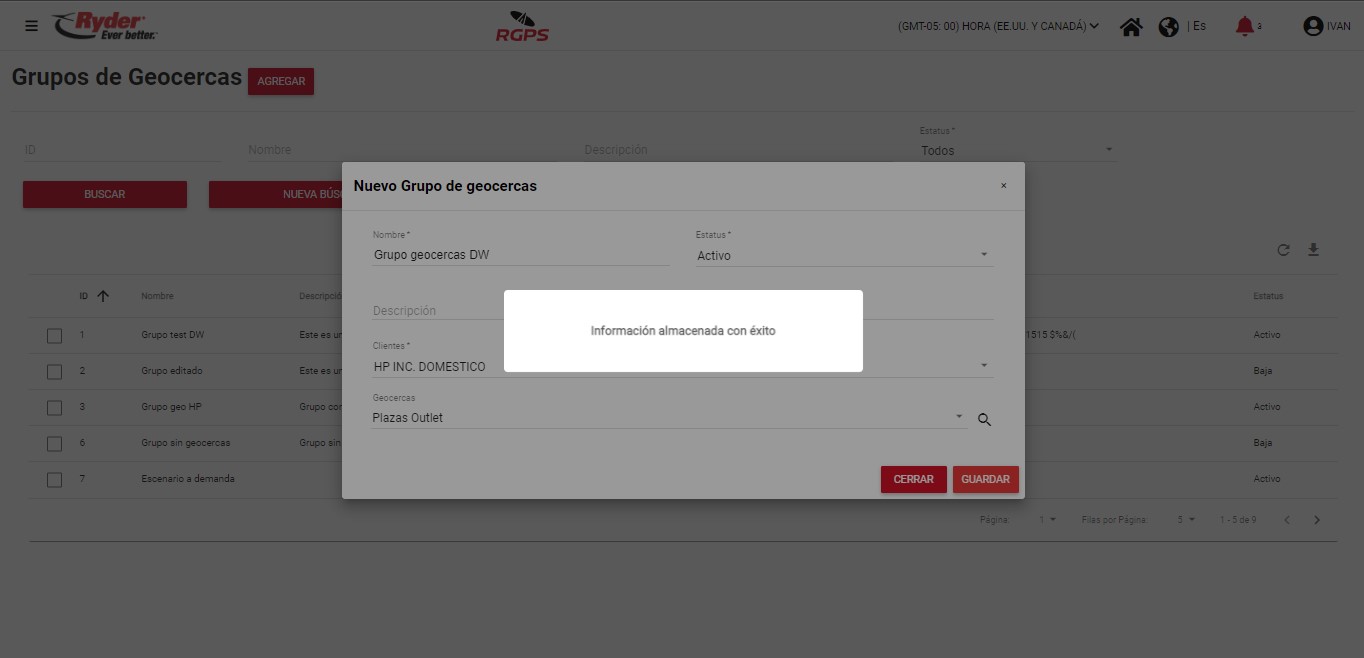The width and height of the screenshot is (1364, 658).
Task: Expand the Geocercas Plazas Outlet dropdown
Action: pyautogui.click(x=959, y=417)
